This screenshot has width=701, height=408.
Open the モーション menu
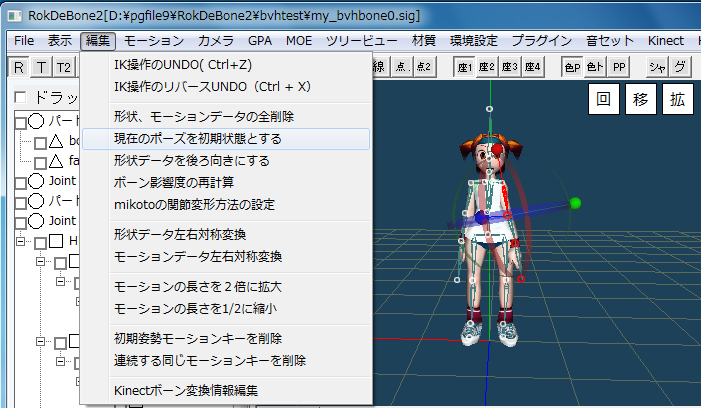click(154, 41)
